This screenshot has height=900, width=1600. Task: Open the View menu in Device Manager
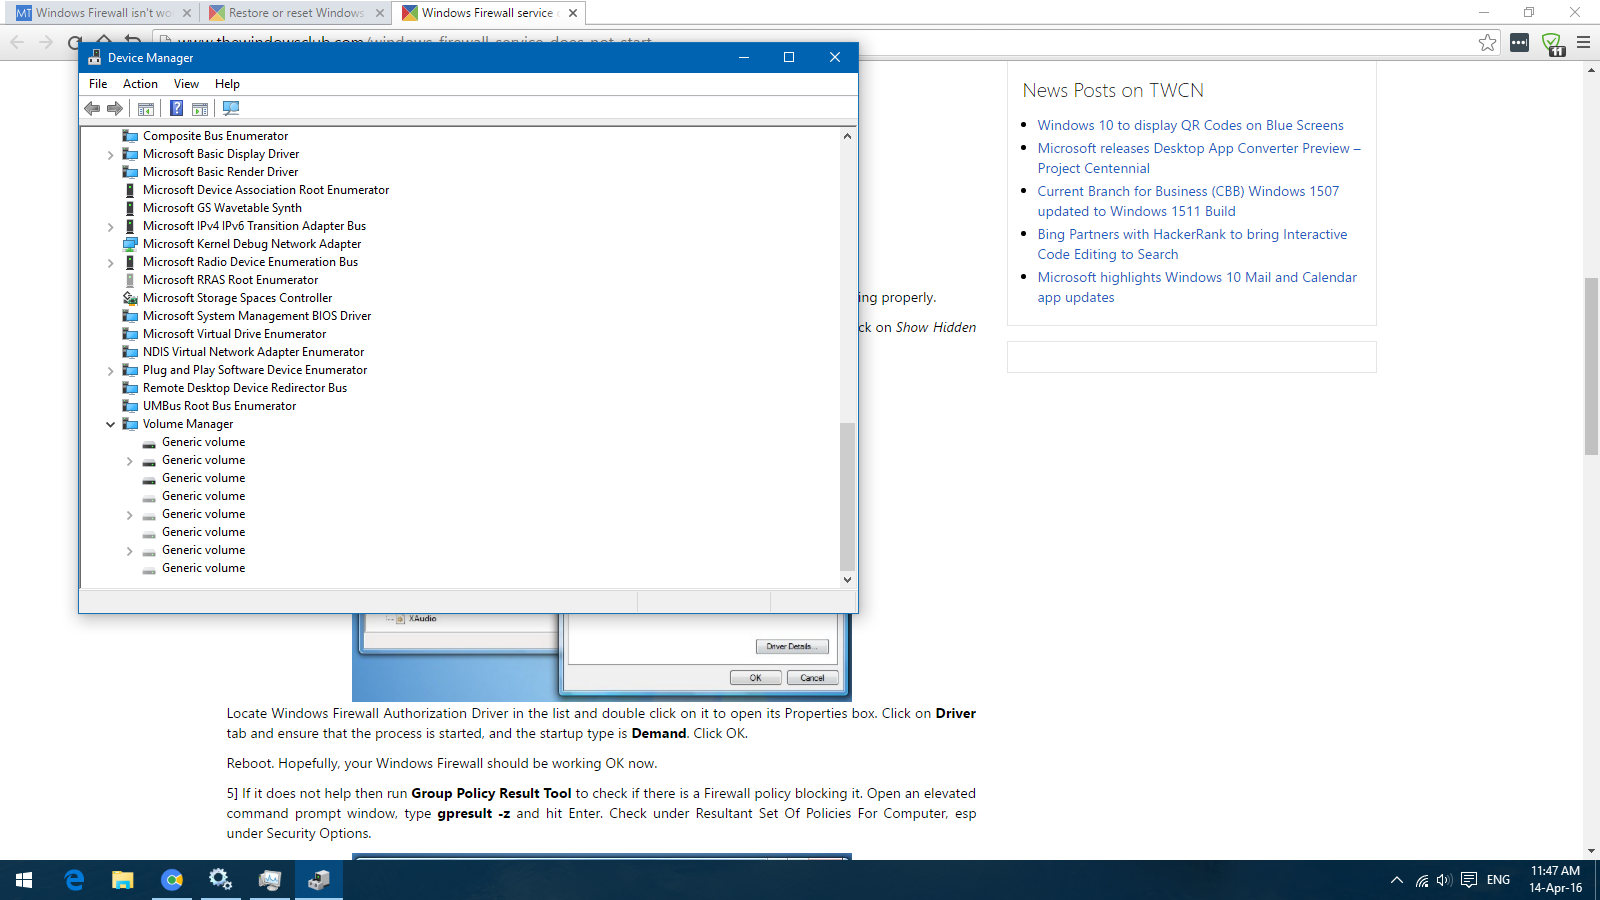[x=186, y=84]
